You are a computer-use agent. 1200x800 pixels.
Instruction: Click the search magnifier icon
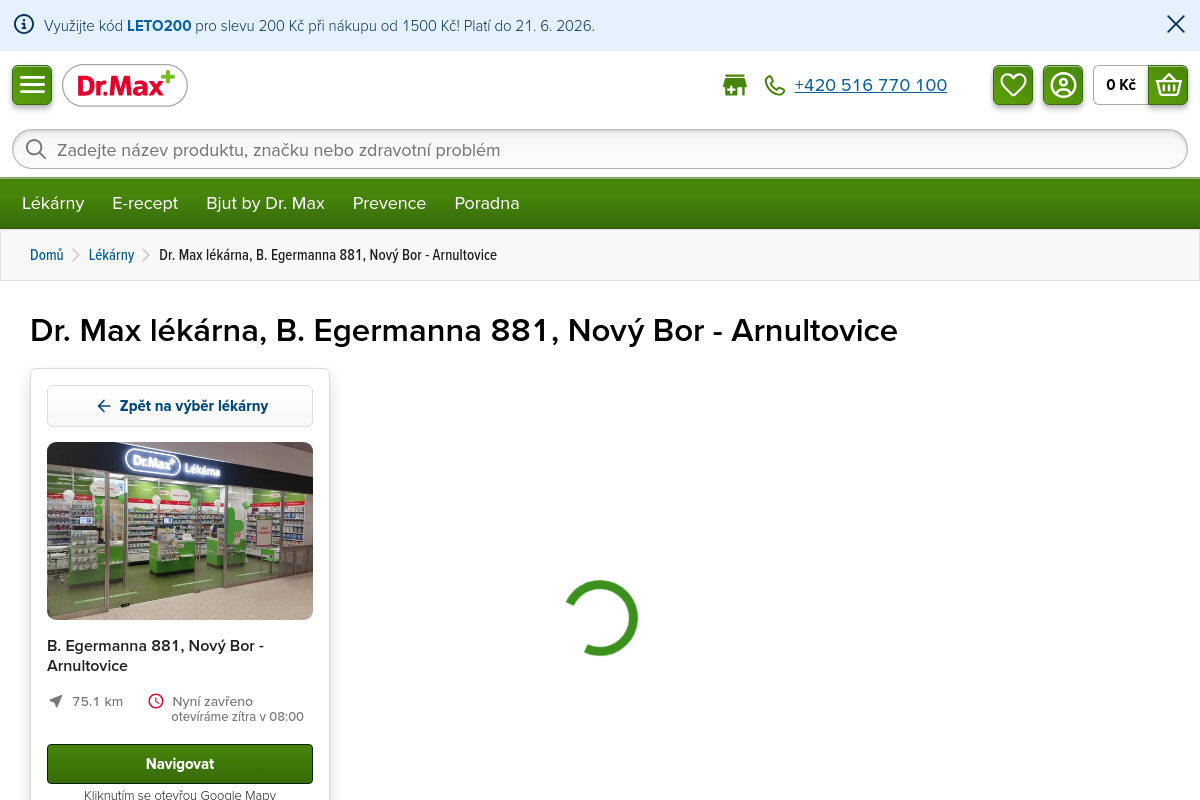pos(36,150)
